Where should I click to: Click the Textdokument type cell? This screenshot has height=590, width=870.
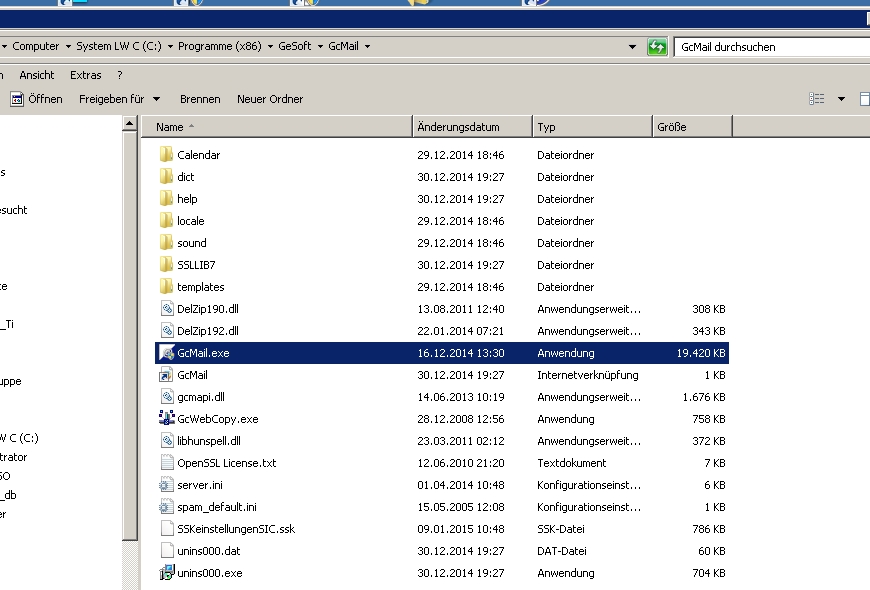coord(571,463)
